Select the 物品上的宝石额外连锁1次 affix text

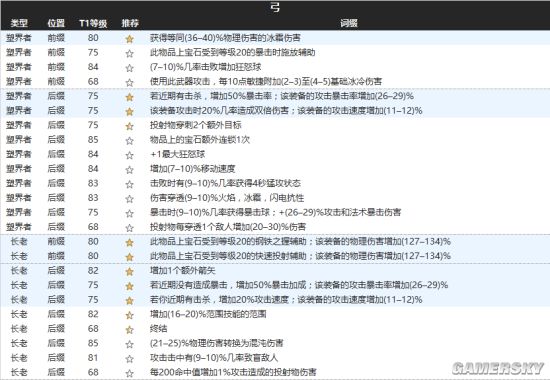click(200, 140)
